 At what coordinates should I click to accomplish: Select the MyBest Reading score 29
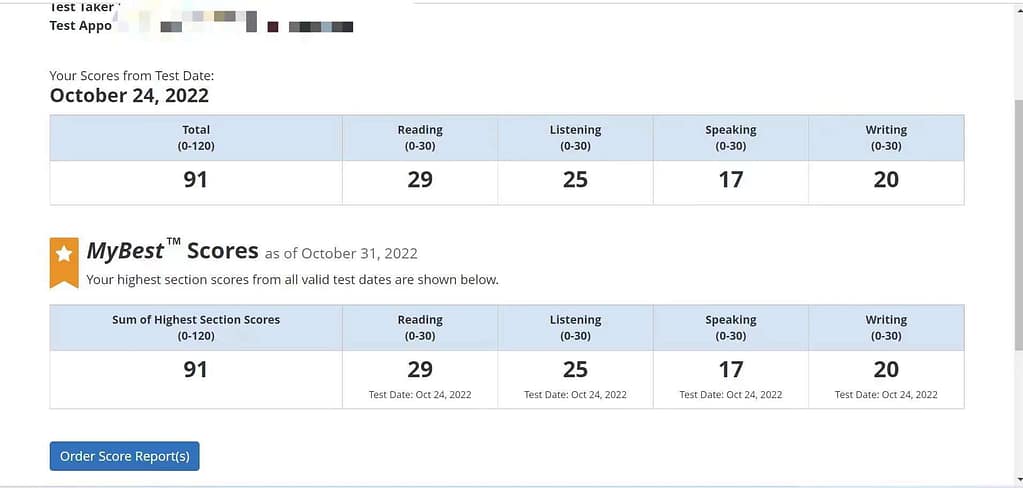click(x=420, y=369)
